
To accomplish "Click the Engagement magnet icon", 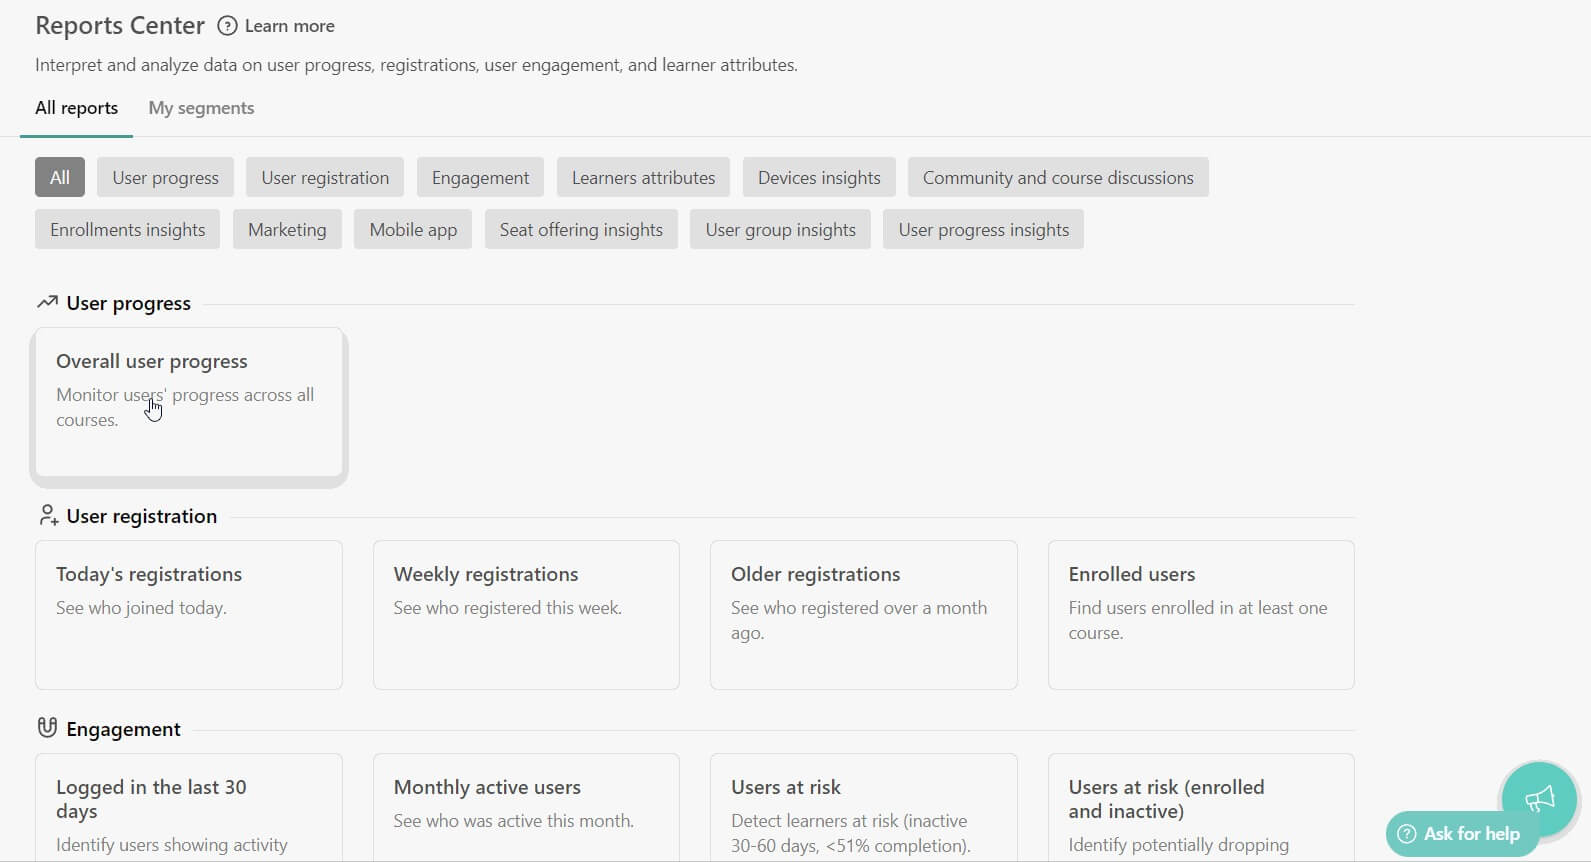I will pos(47,728).
